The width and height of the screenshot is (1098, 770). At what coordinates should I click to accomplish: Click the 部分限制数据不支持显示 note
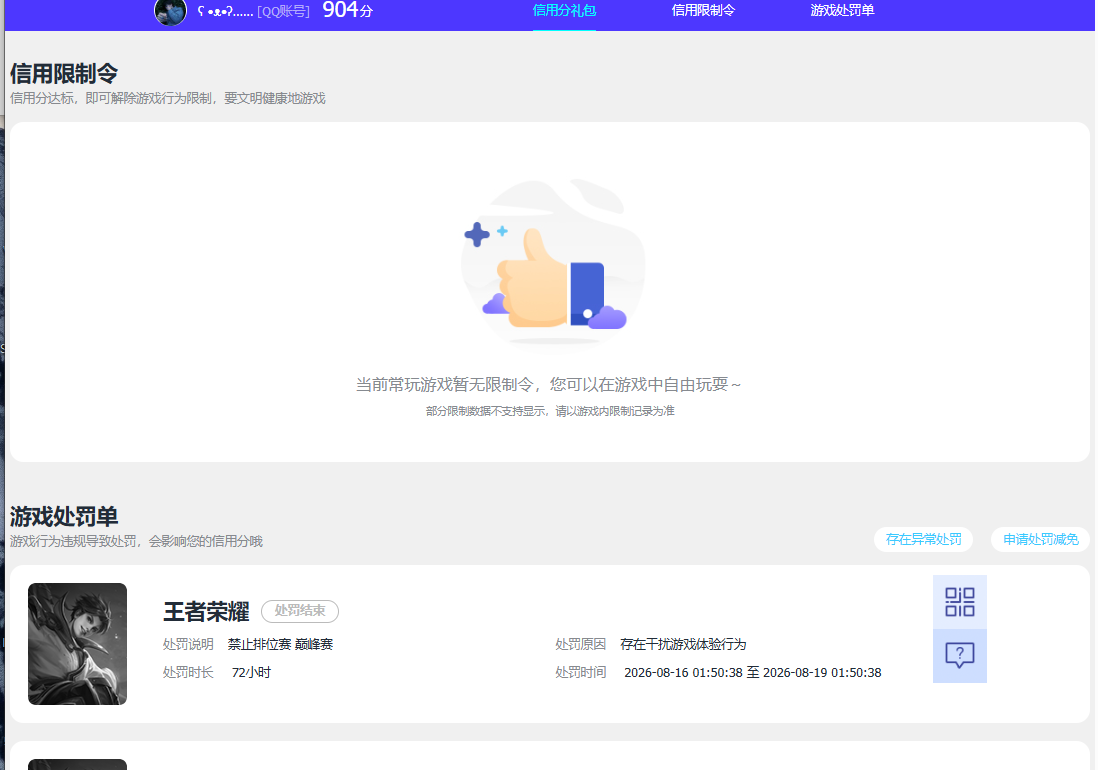point(550,411)
